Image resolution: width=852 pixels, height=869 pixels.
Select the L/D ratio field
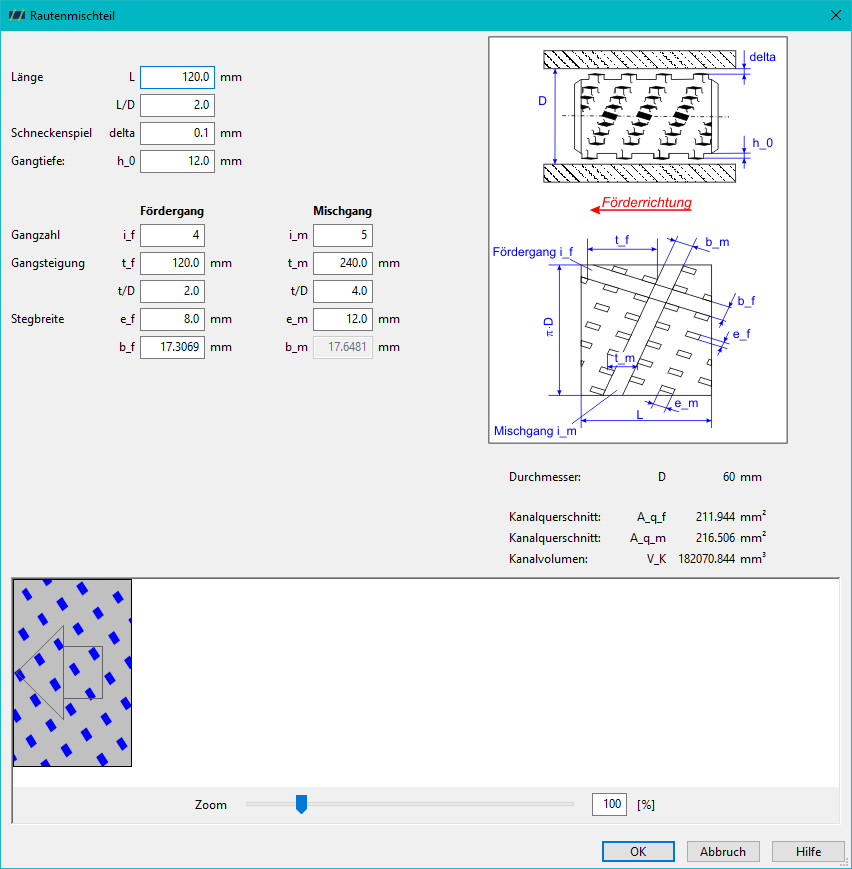177,105
